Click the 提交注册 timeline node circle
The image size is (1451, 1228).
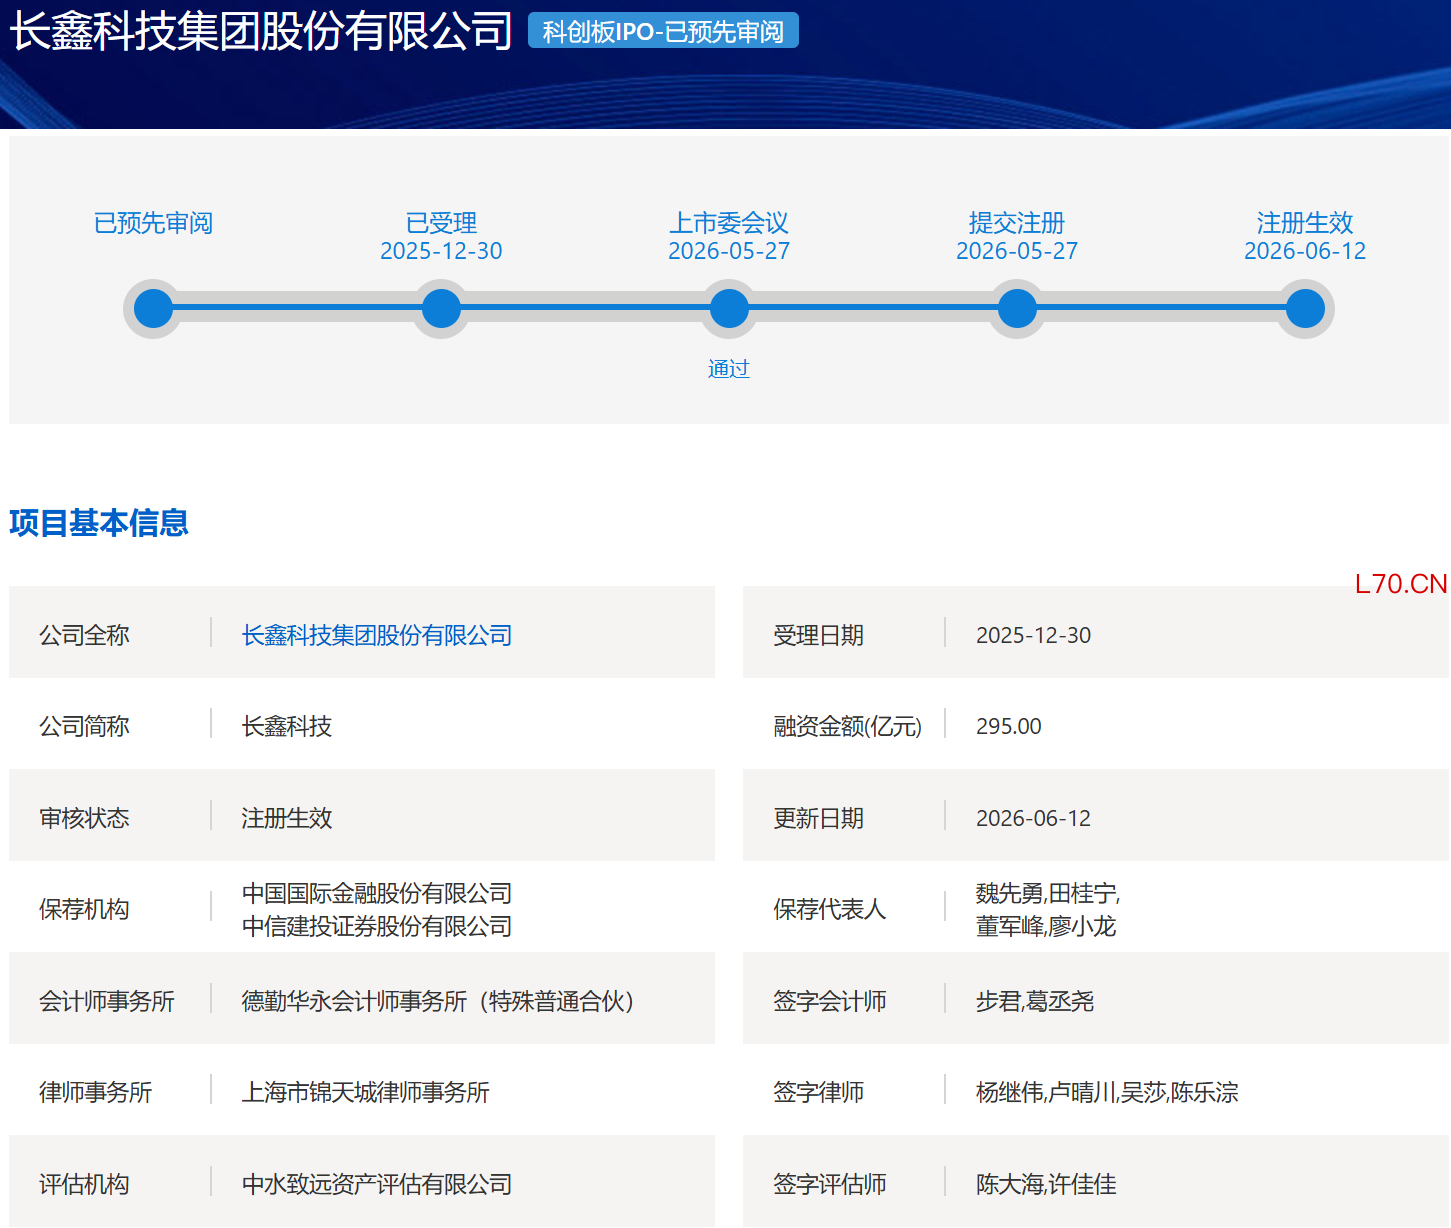1017,309
